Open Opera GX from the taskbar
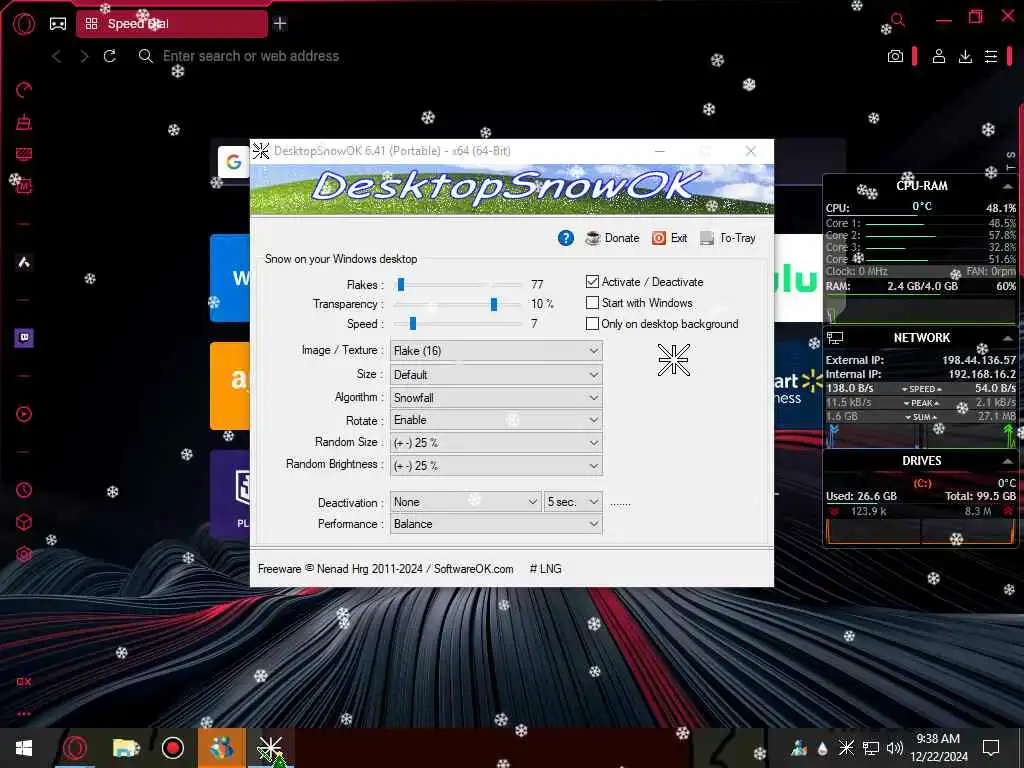This screenshot has width=1024, height=768. point(74,748)
